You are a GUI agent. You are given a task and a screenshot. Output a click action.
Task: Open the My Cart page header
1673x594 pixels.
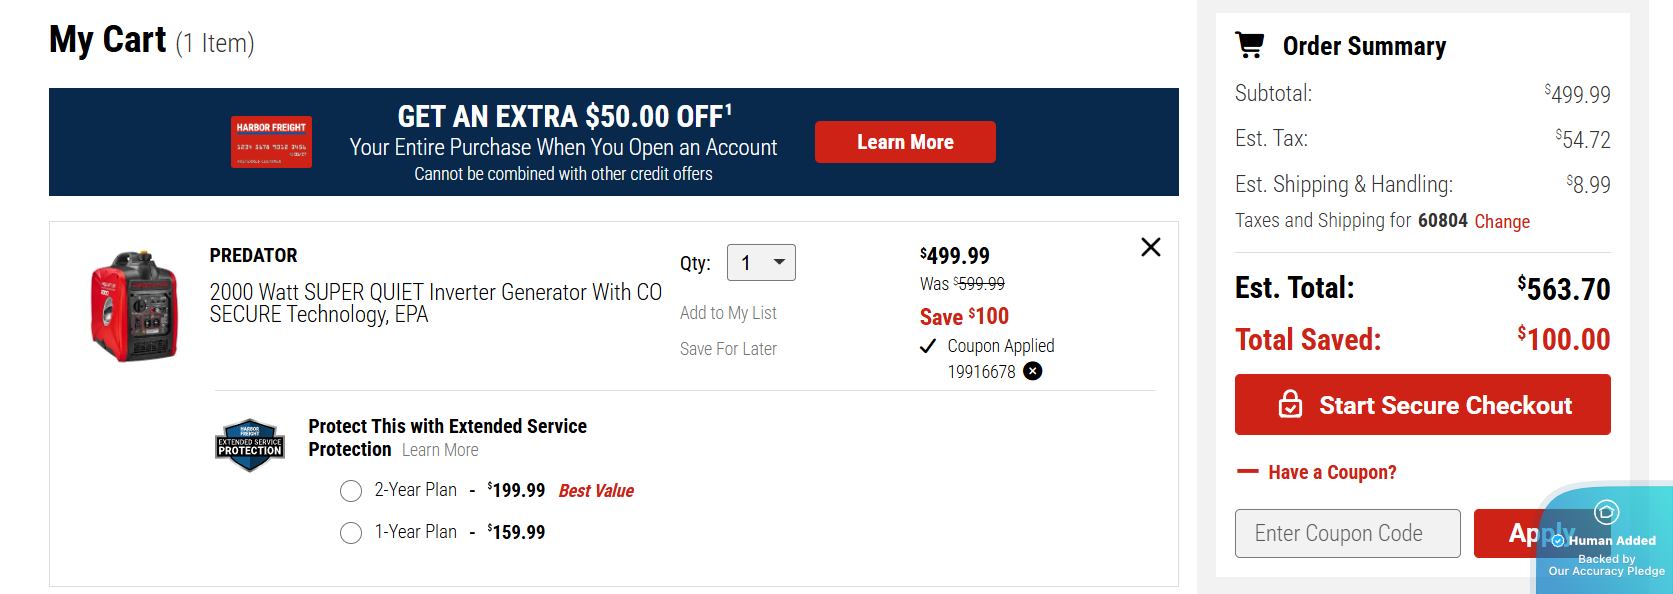click(107, 39)
